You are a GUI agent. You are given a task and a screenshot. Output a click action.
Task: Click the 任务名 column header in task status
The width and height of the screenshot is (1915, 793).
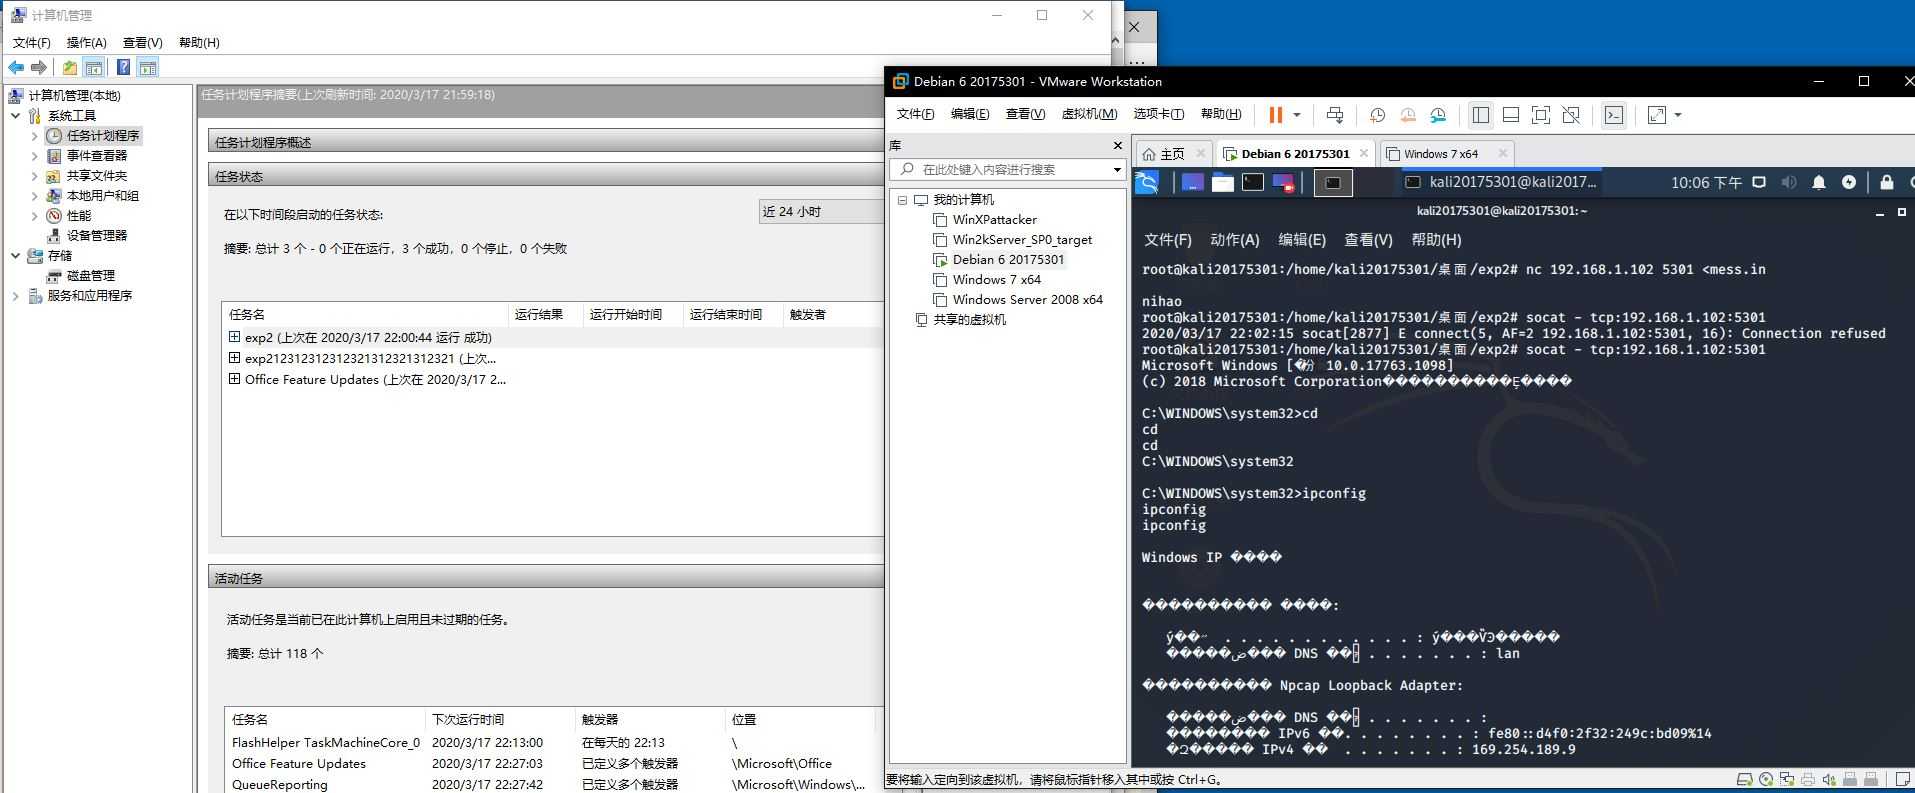(x=366, y=314)
